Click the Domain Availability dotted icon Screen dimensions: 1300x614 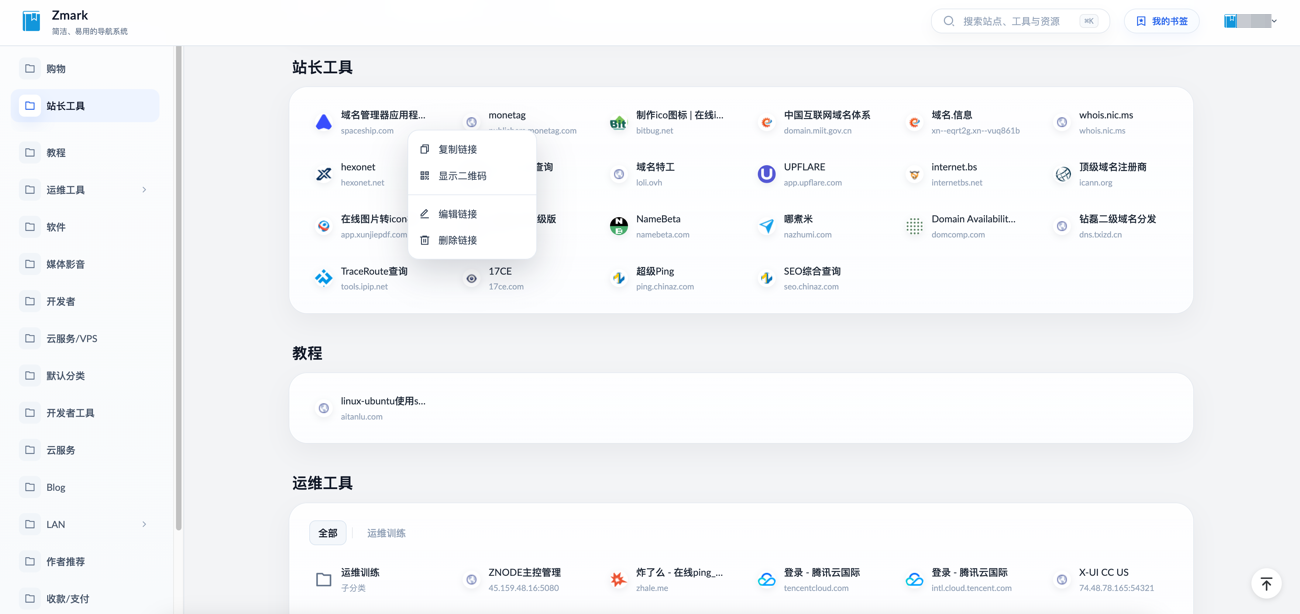[x=914, y=226]
